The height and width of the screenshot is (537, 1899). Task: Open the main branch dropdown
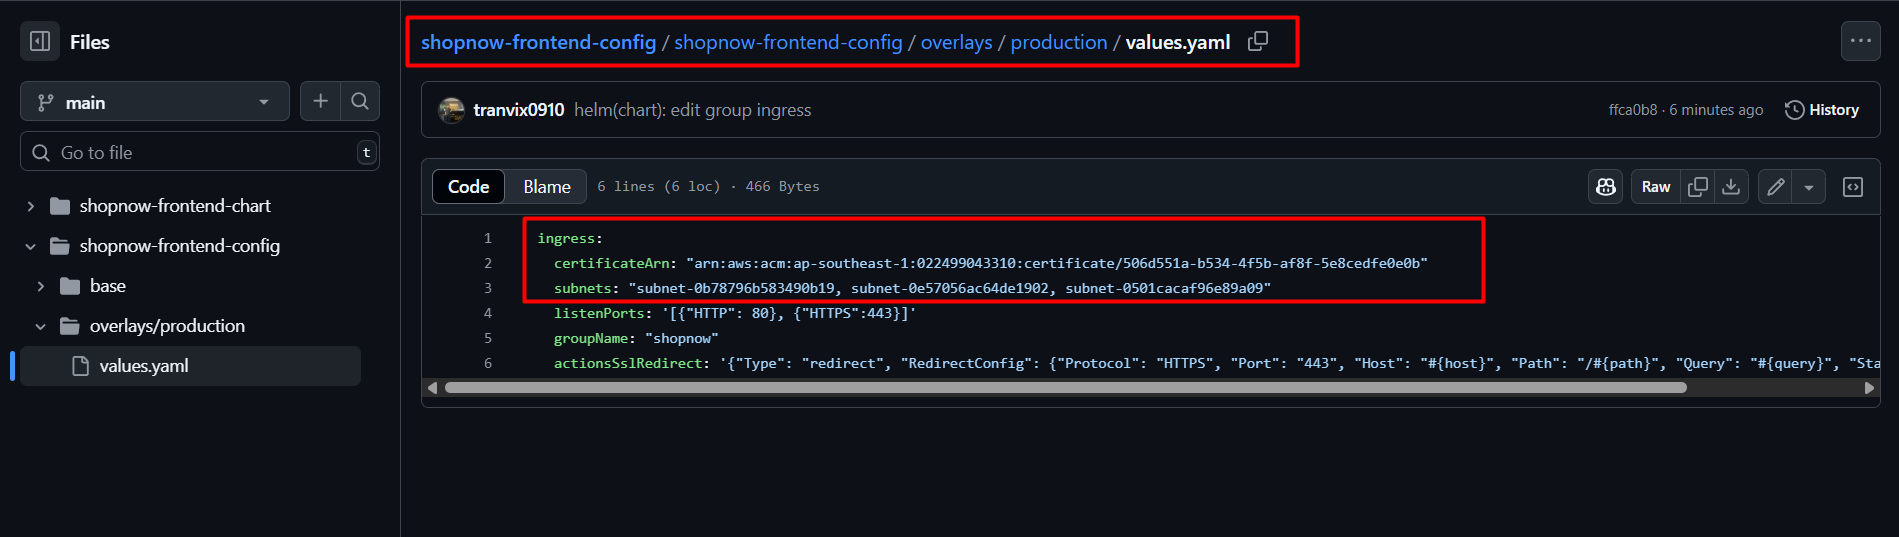pos(155,102)
